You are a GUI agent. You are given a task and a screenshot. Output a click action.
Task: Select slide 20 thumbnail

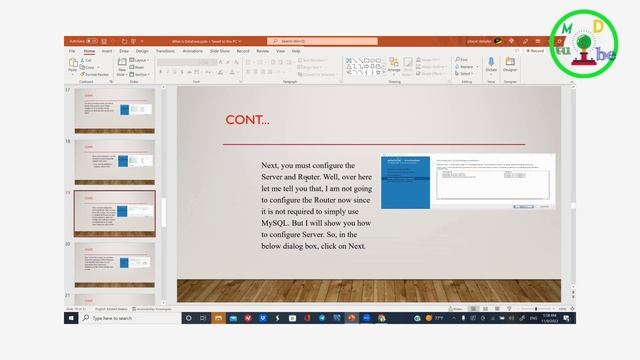click(x=115, y=265)
